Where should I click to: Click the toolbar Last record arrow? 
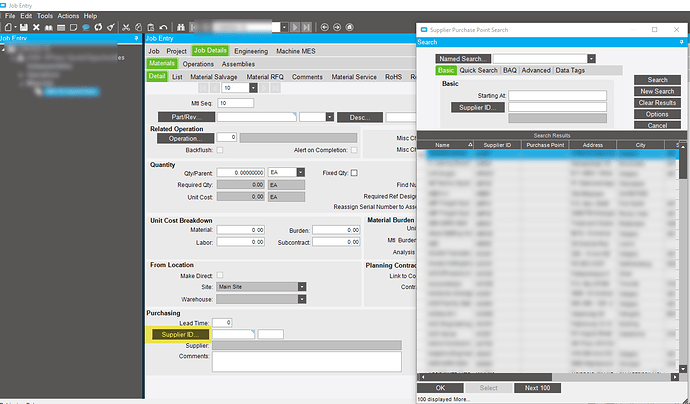[307, 27]
